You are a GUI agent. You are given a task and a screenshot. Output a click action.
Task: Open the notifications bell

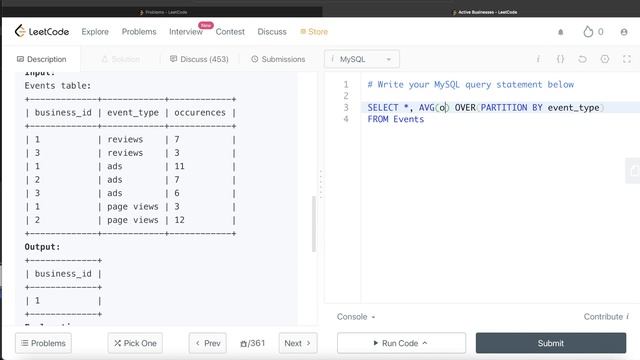560,32
